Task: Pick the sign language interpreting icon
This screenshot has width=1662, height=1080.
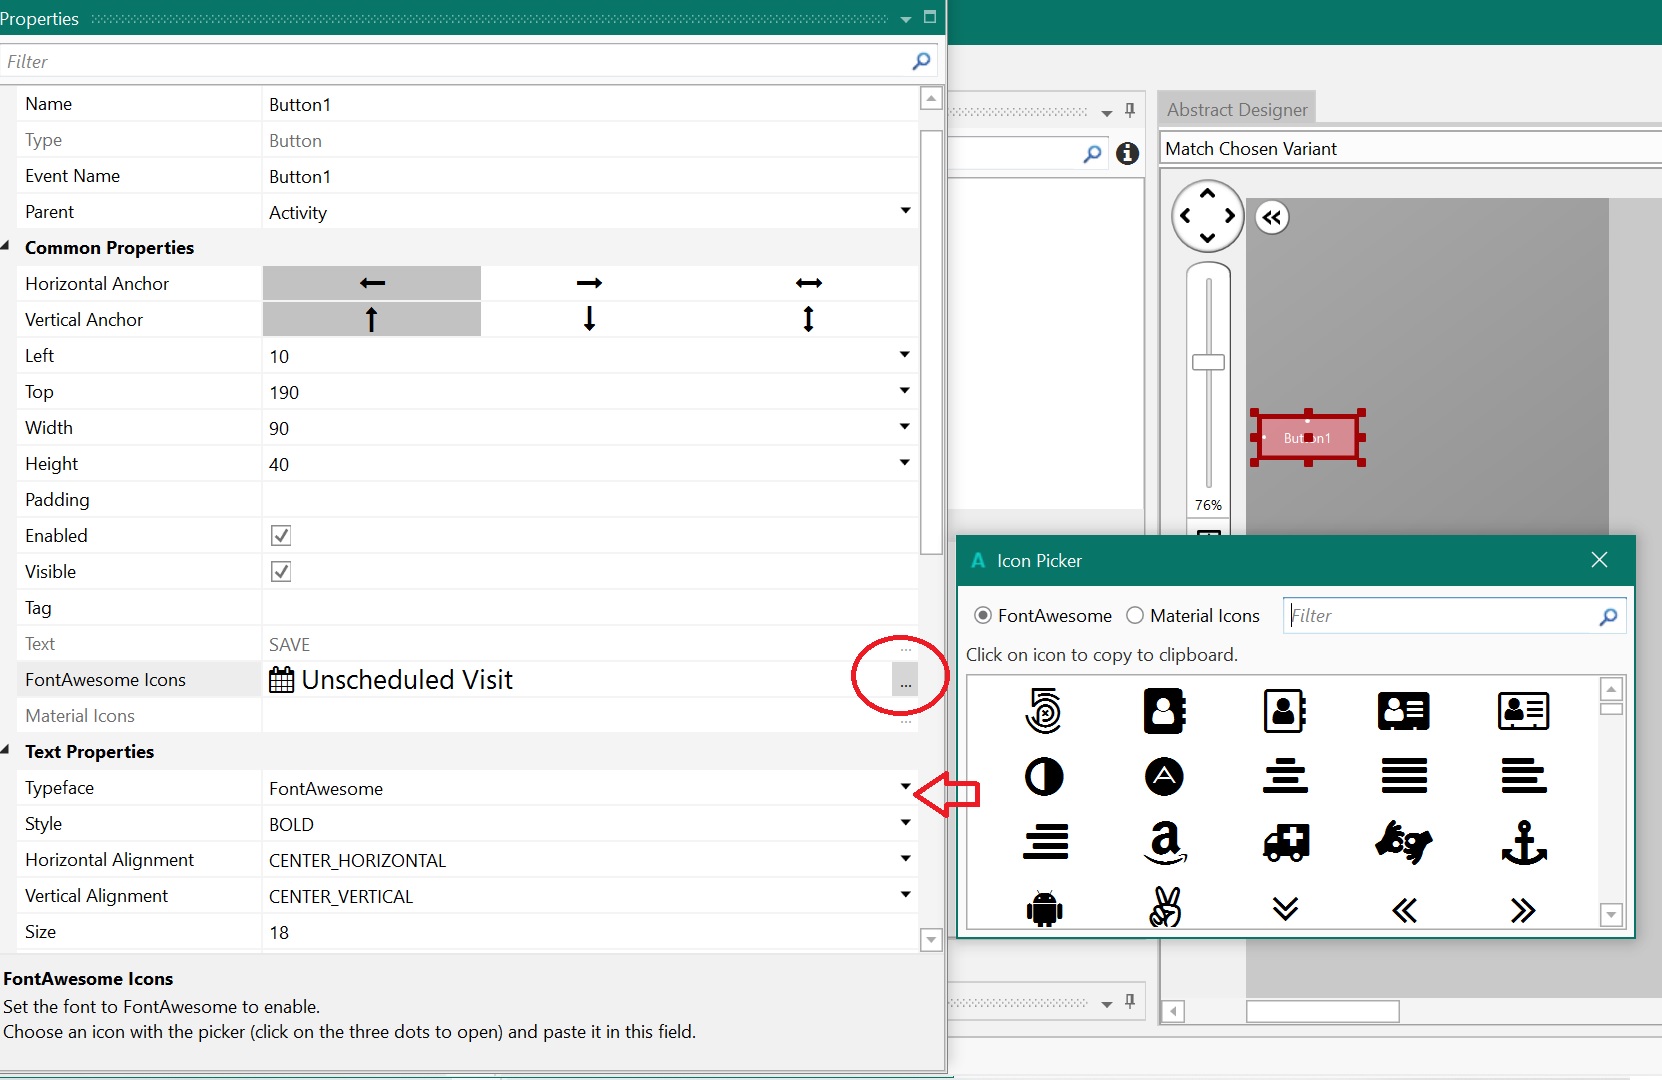Action: pos(1404,842)
